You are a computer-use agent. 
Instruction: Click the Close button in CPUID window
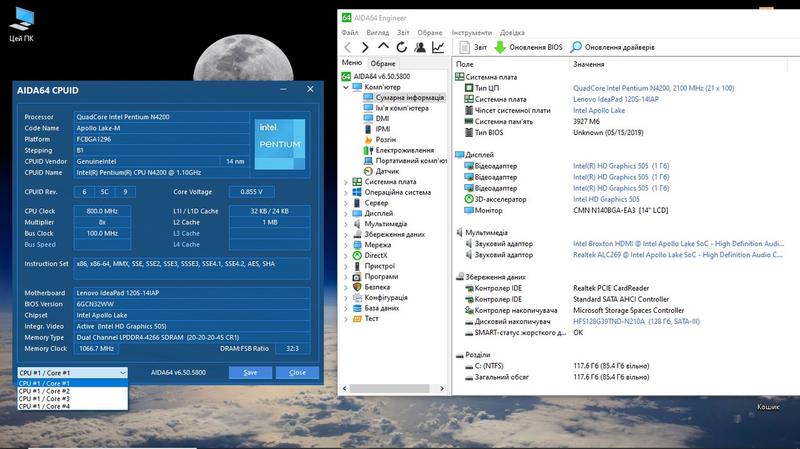[x=297, y=373]
